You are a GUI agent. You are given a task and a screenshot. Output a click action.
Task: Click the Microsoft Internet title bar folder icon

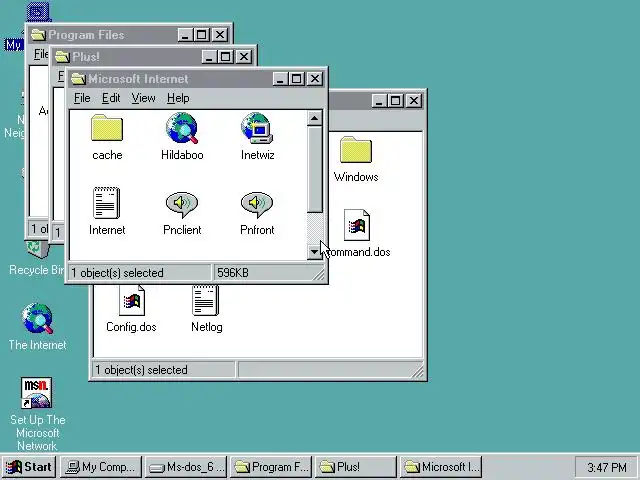[x=78, y=79]
